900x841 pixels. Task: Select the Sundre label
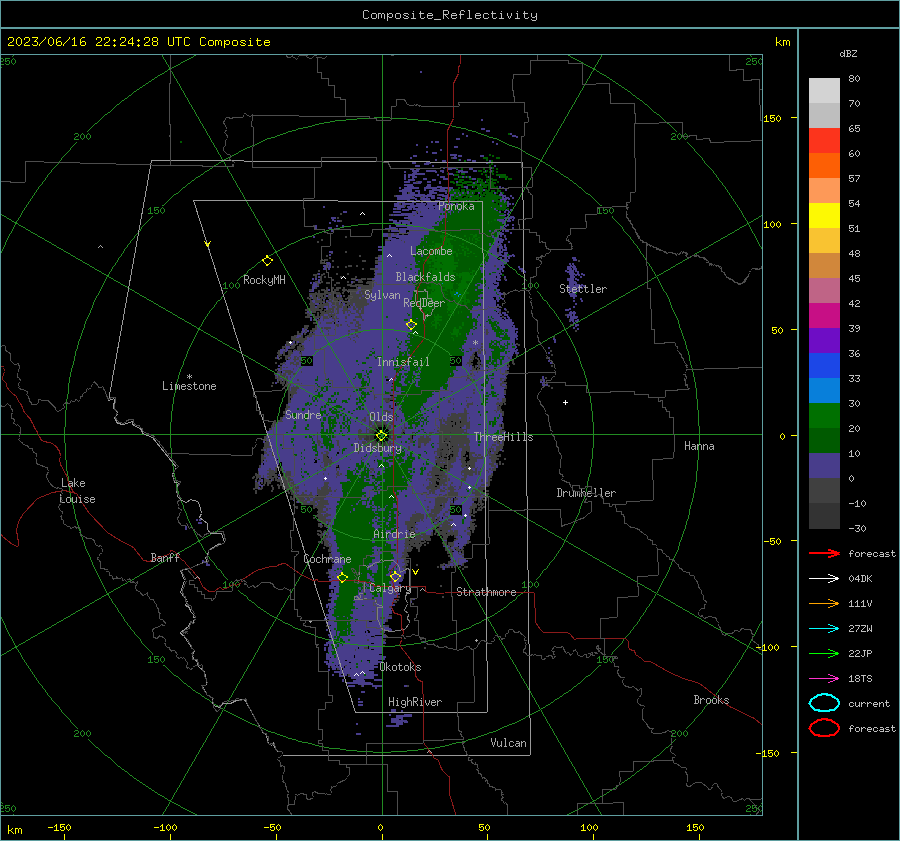pyautogui.click(x=303, y=414)
